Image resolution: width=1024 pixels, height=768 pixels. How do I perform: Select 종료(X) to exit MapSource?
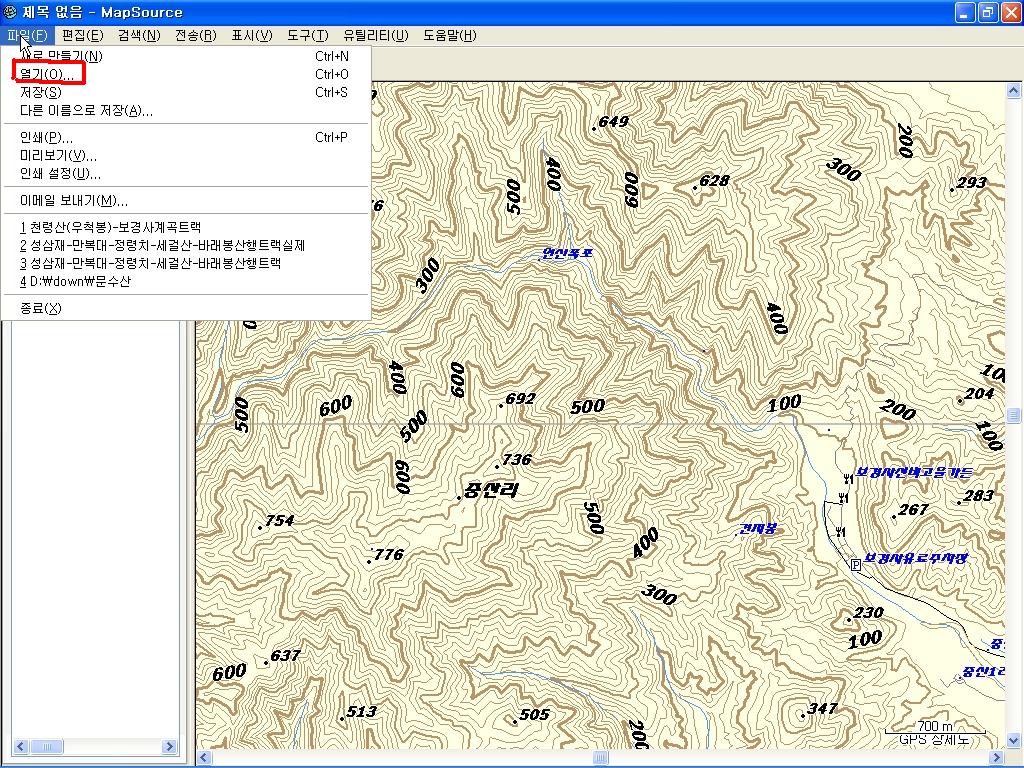(186, 308)
